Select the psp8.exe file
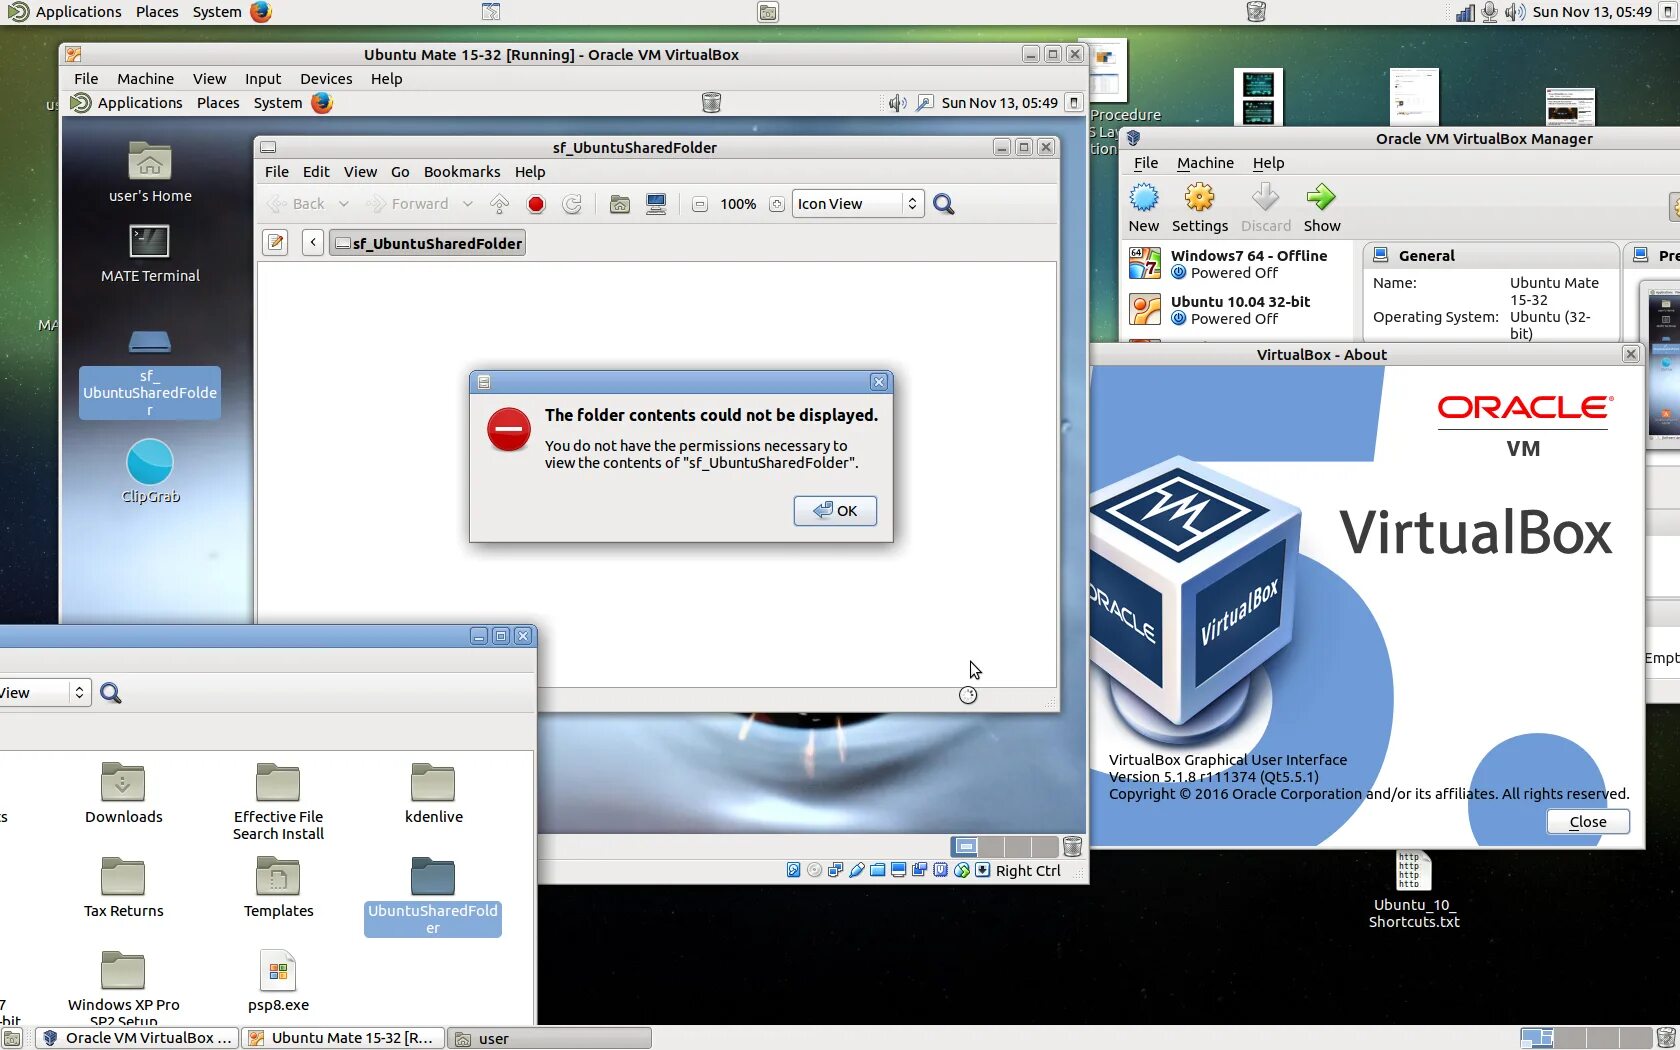The image size is (1680, 1050). point(278,980)
